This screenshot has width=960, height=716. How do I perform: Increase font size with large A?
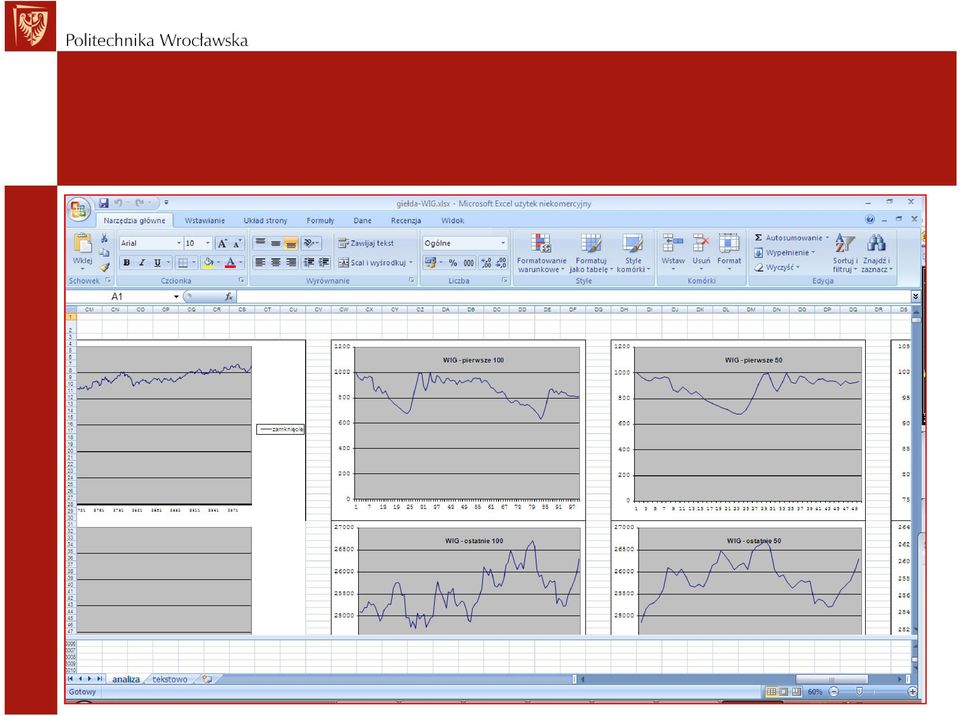pyautogui.click(x=222, y=243)
